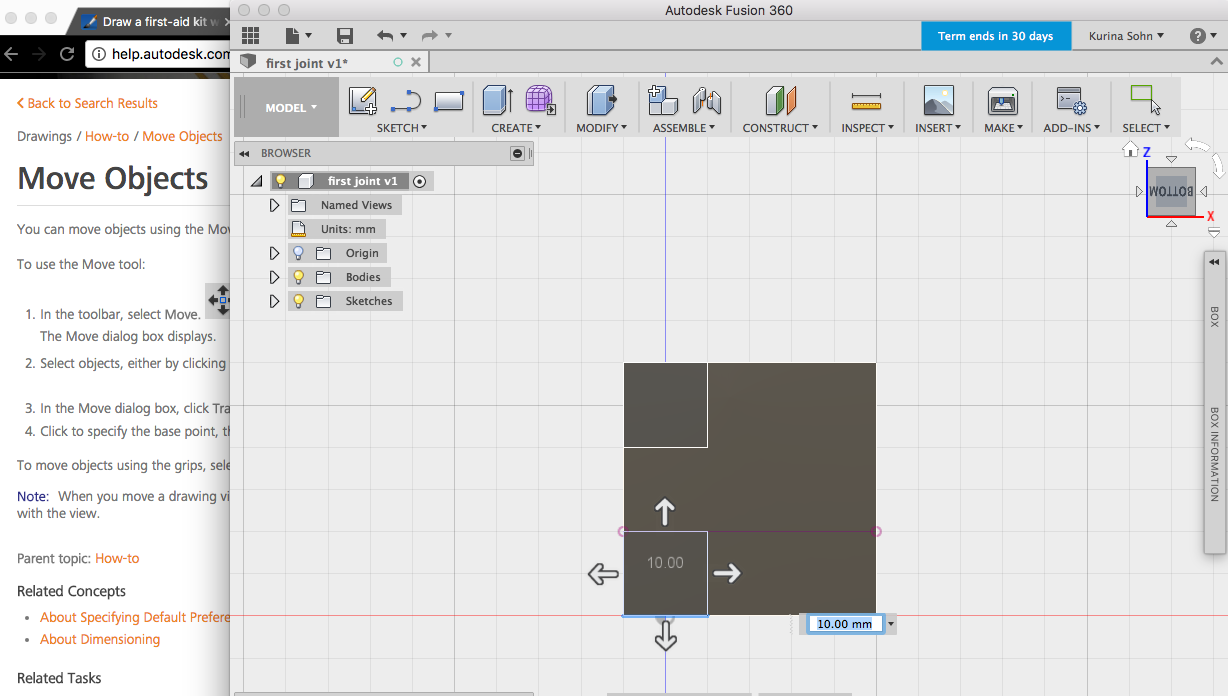Select the Insert image icon
1228x696 pixels.
[x=938, y=101]
